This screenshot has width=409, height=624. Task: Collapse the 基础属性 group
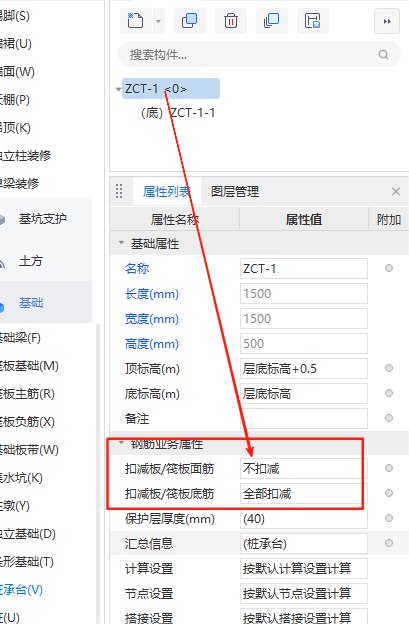click(121, 242)
